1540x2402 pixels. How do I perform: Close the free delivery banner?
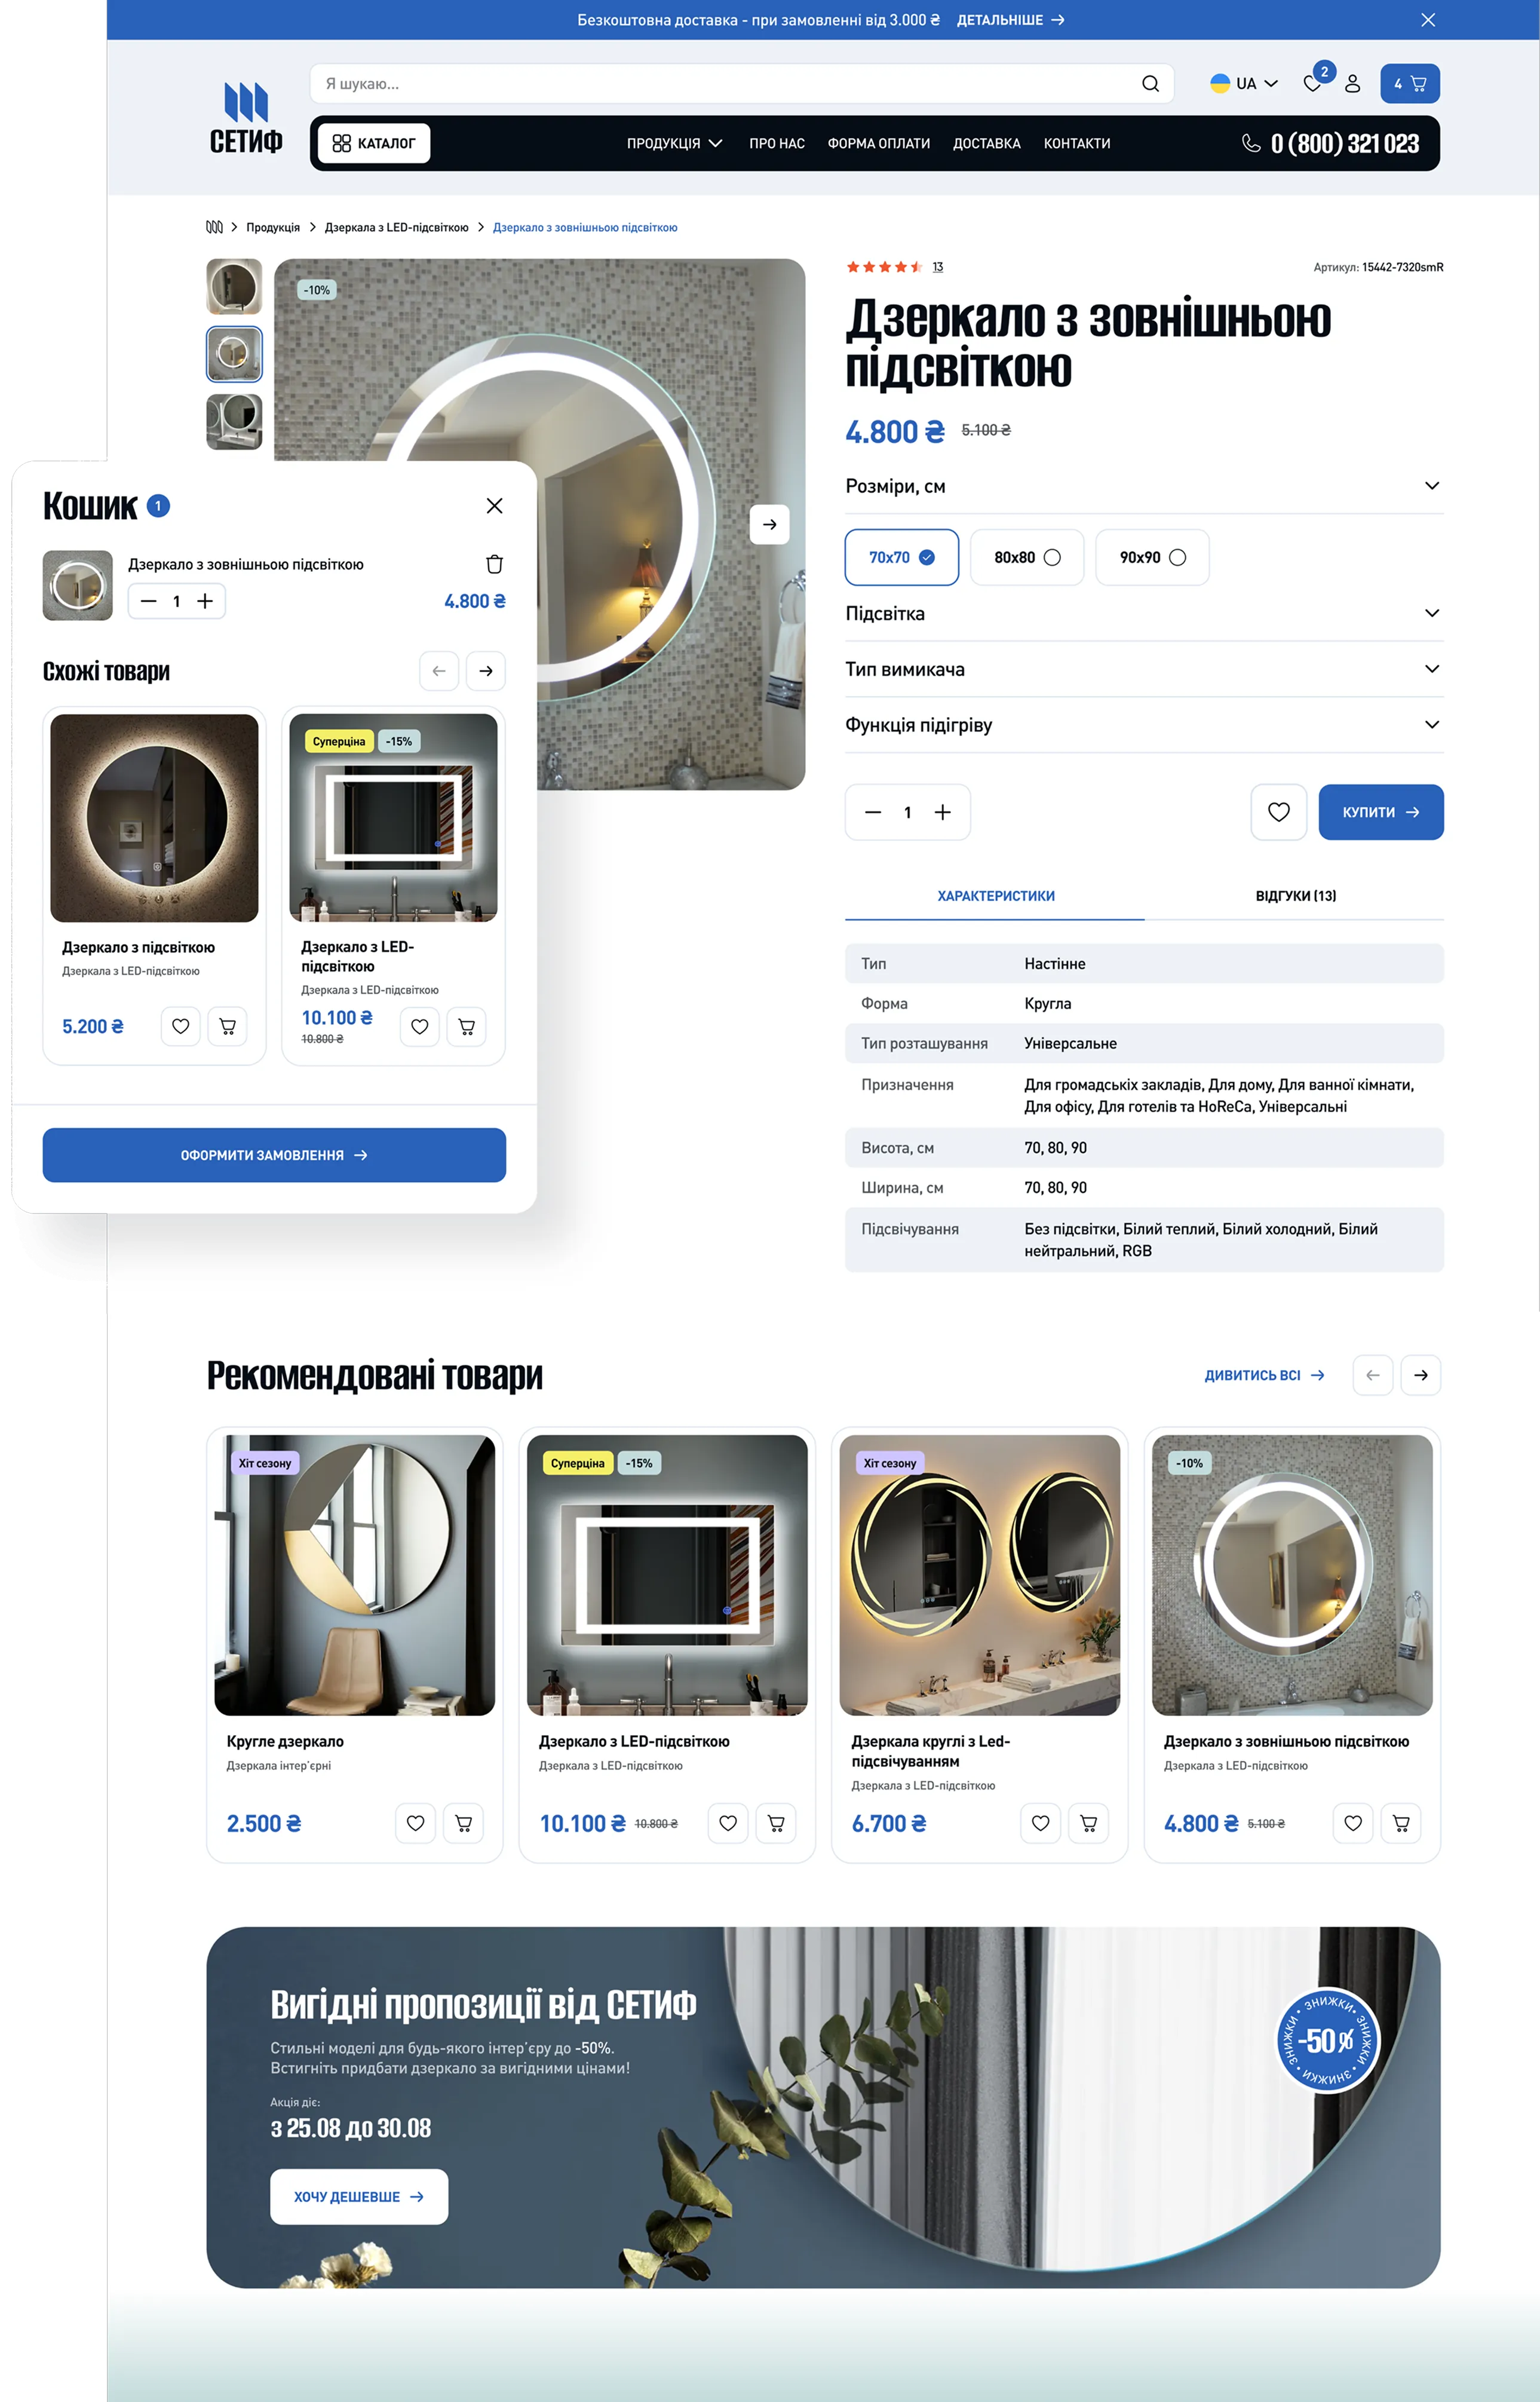pyautogui.click(x=1428, y=20)
